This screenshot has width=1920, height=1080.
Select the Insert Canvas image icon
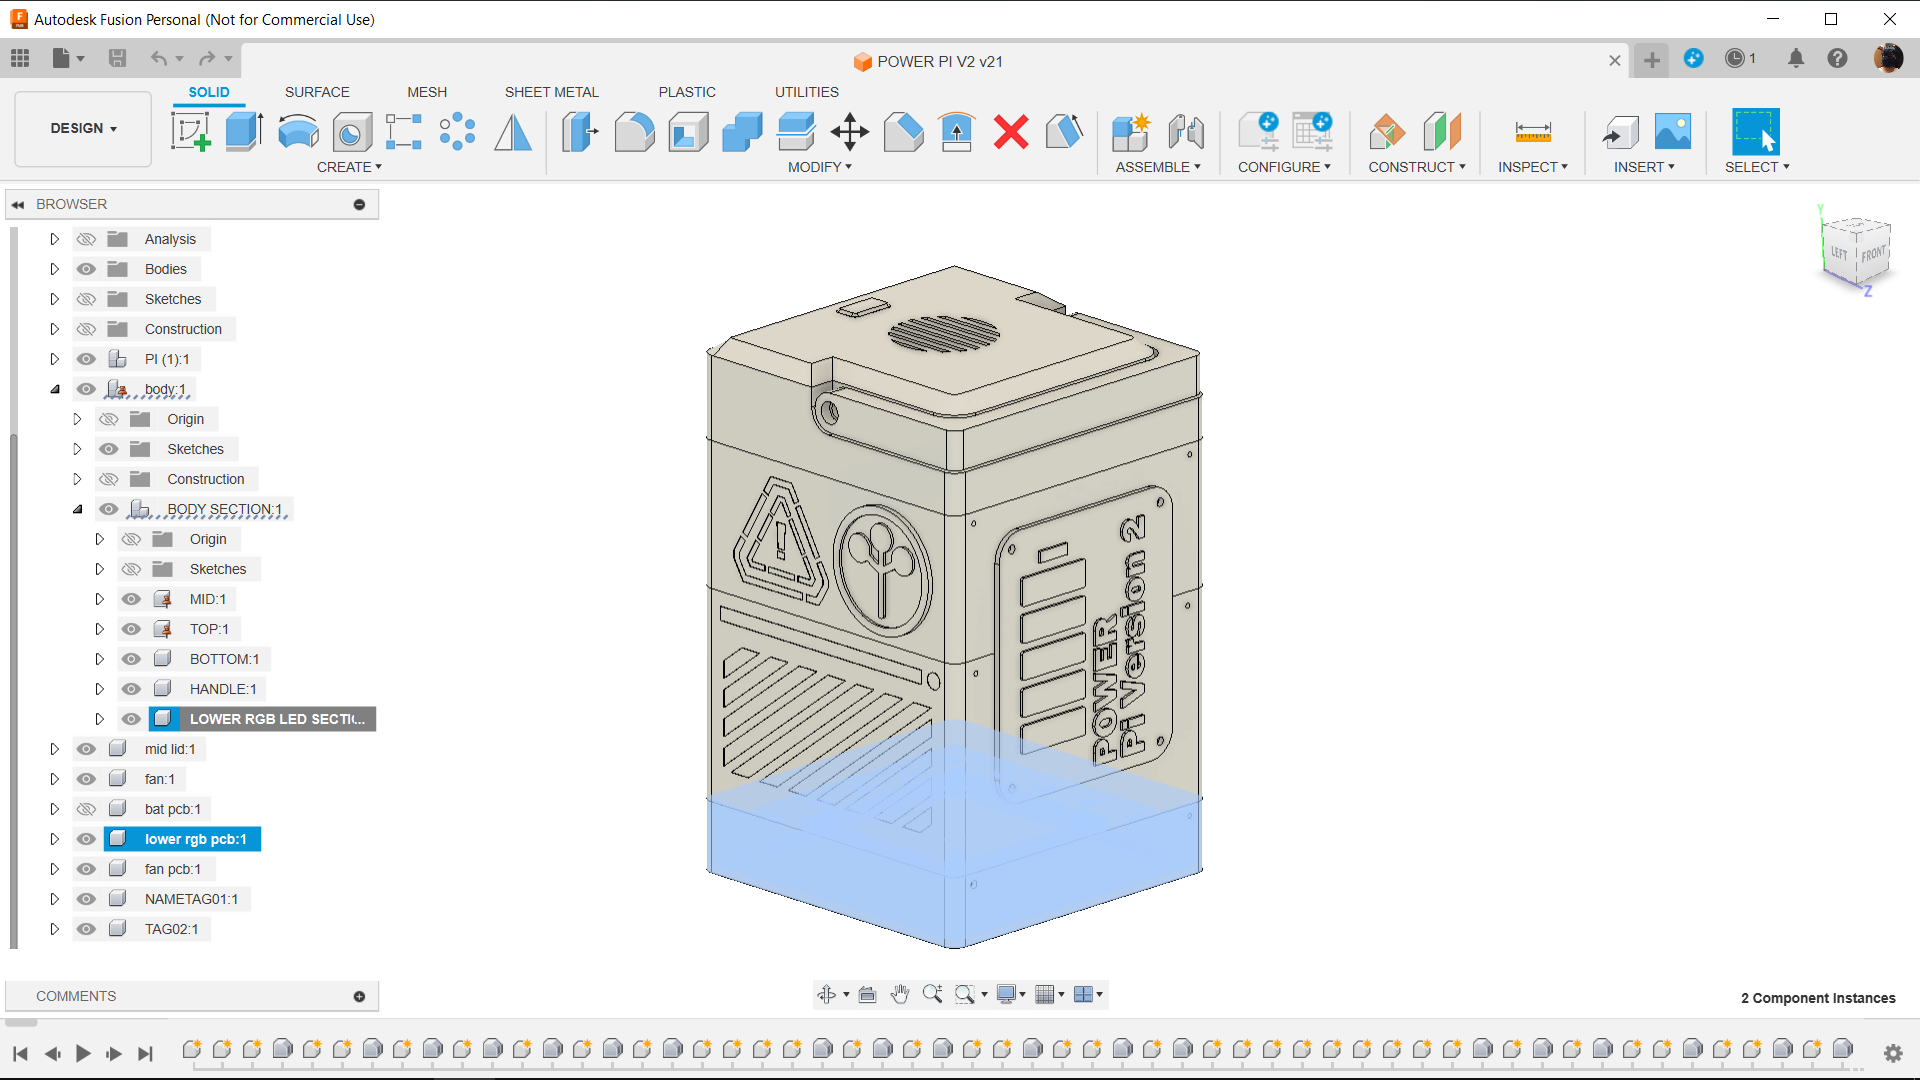point(1673,131)
